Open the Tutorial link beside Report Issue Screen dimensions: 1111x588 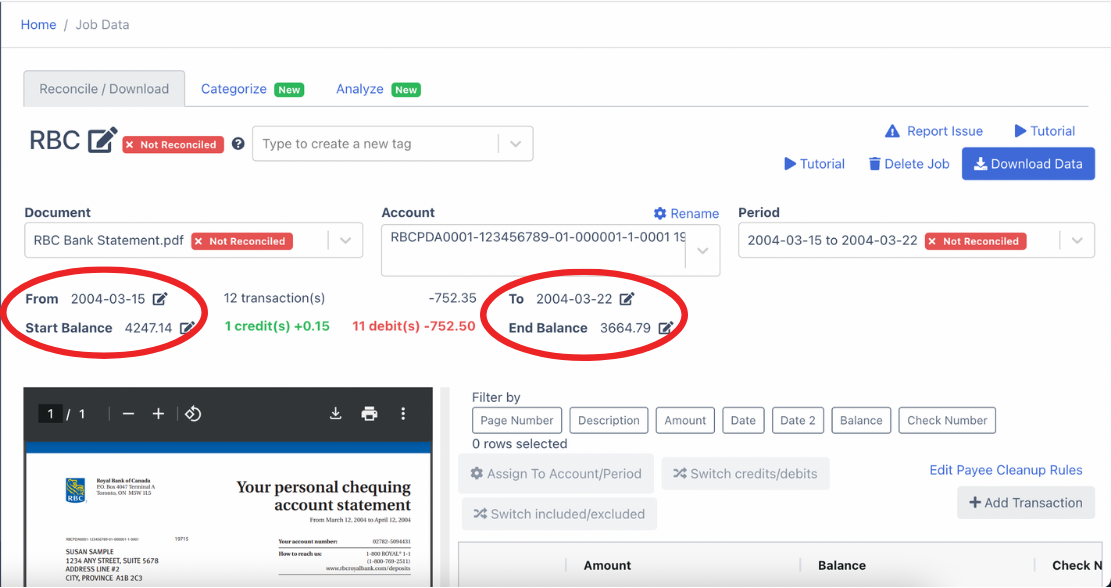1044,131
